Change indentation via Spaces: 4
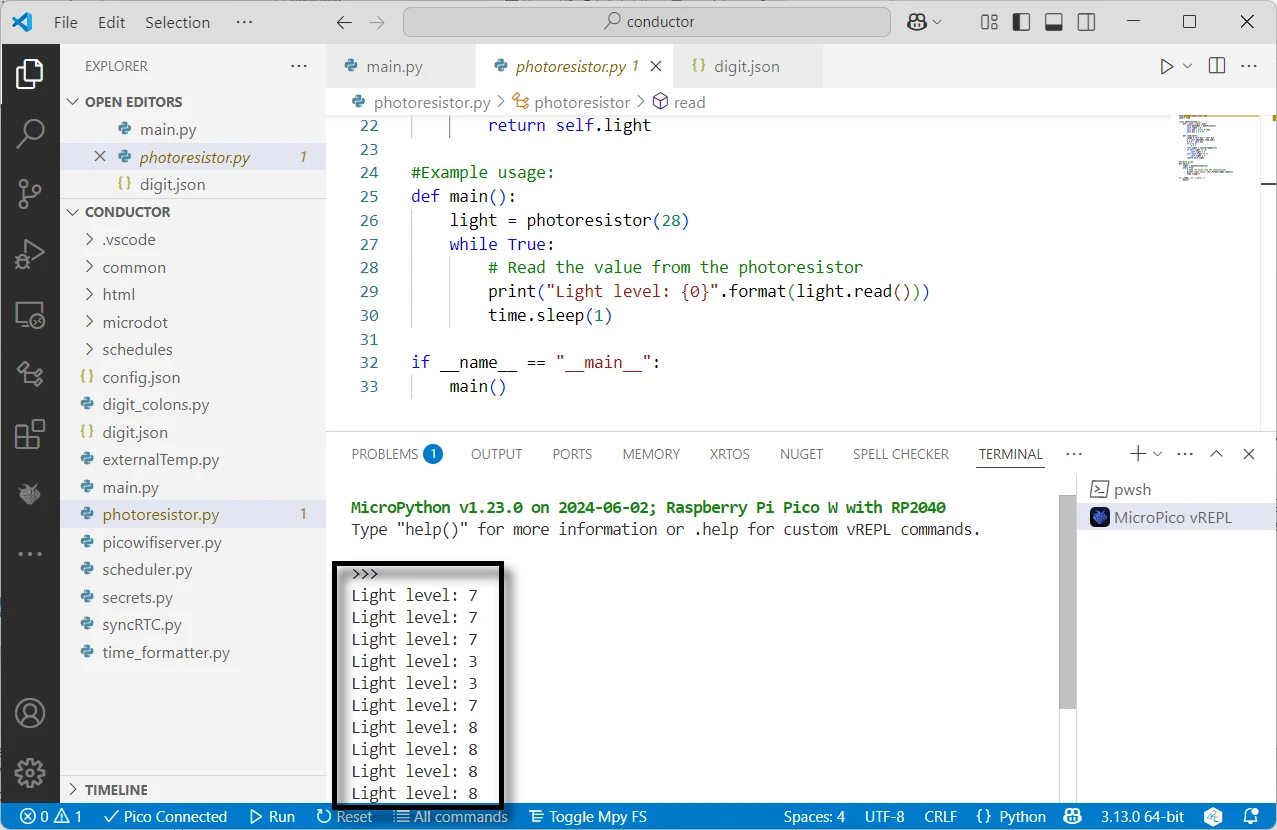1277x830 pixels. pos(814,816)
